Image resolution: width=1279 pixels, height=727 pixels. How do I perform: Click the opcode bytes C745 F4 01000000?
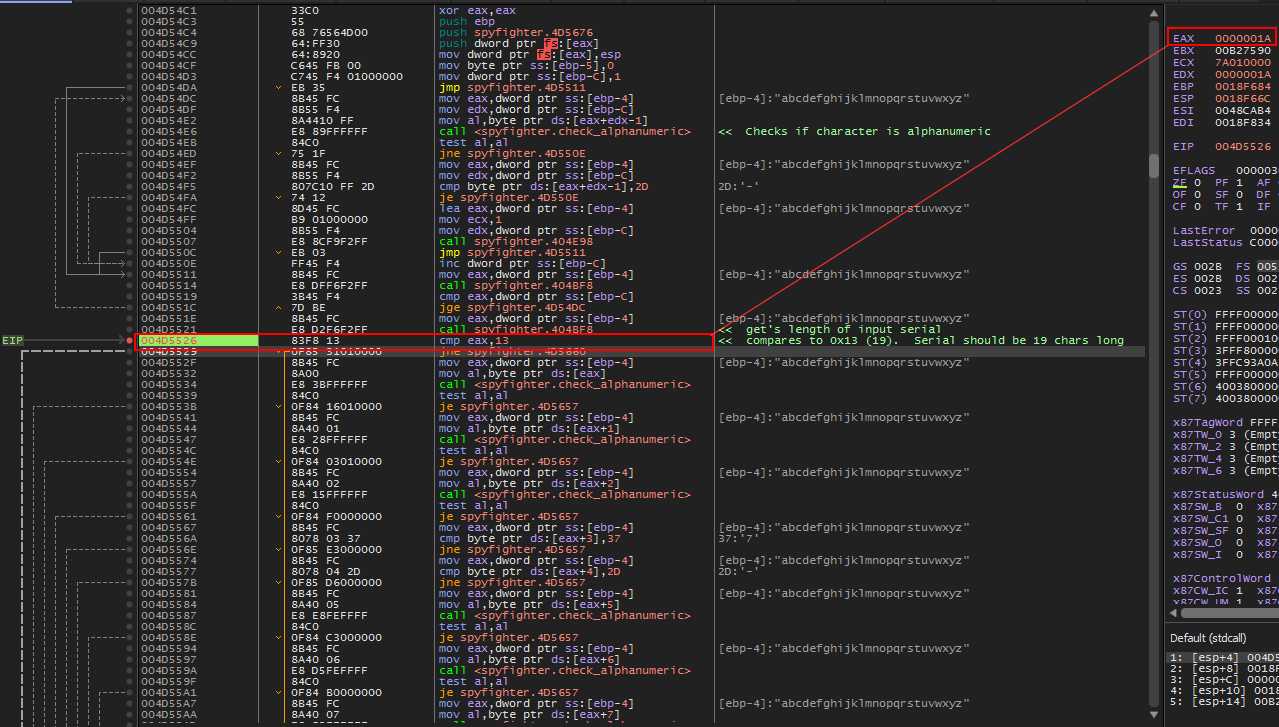(x=347, y=76)
